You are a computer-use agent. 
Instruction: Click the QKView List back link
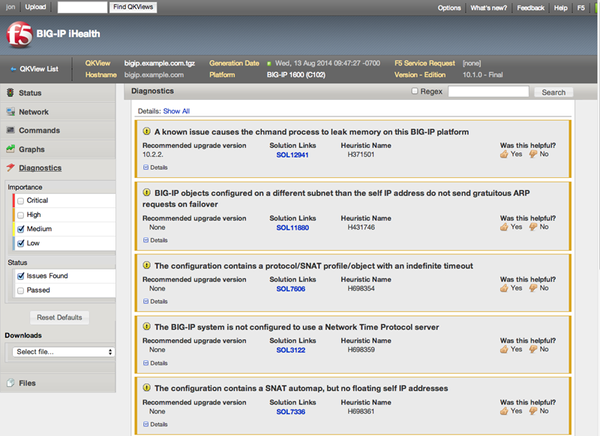38,69
